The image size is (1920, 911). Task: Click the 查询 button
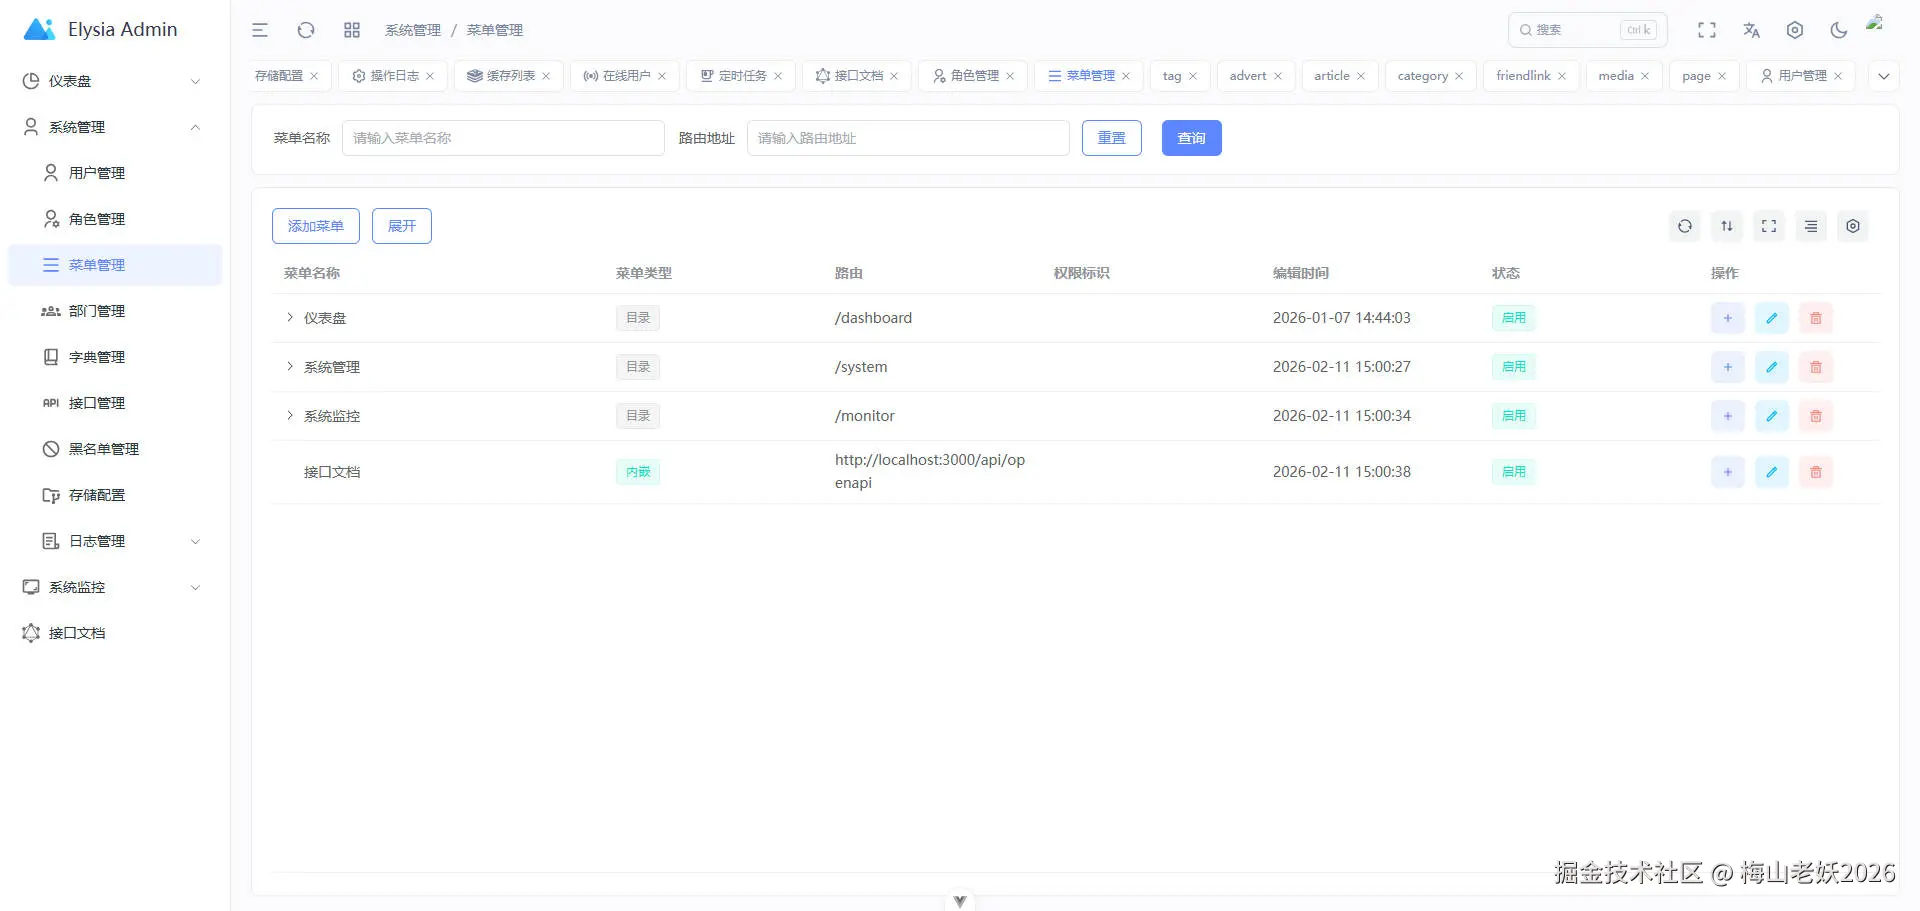pyautogui.click(x=1192, y=138)
